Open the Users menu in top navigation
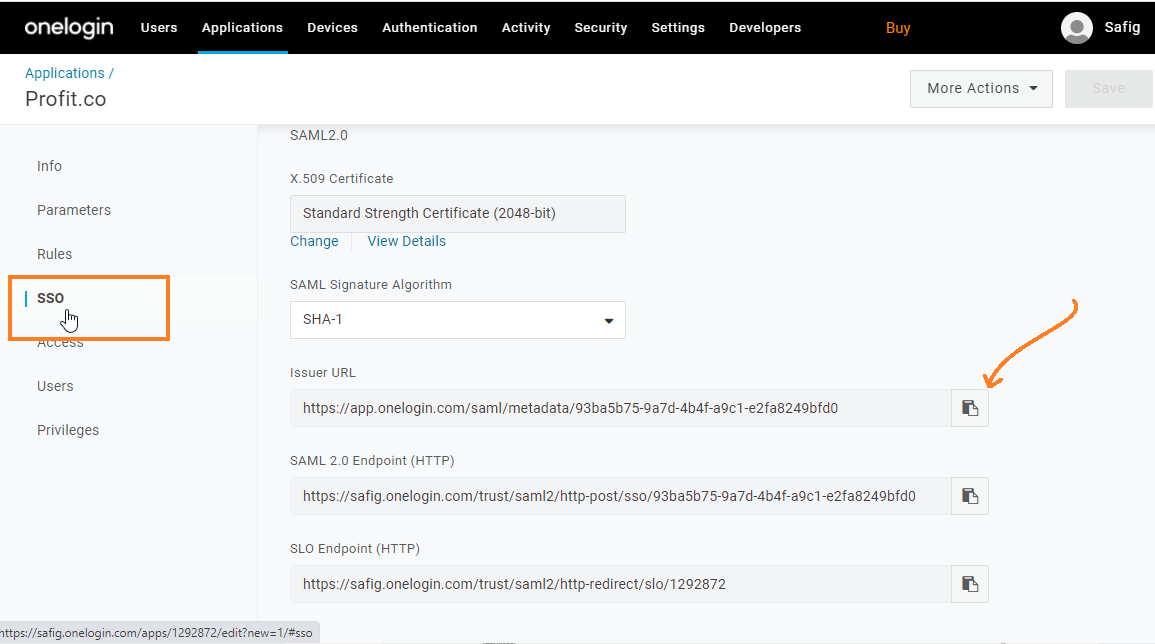Screen dimensions: 1155x644 (159, 28)
